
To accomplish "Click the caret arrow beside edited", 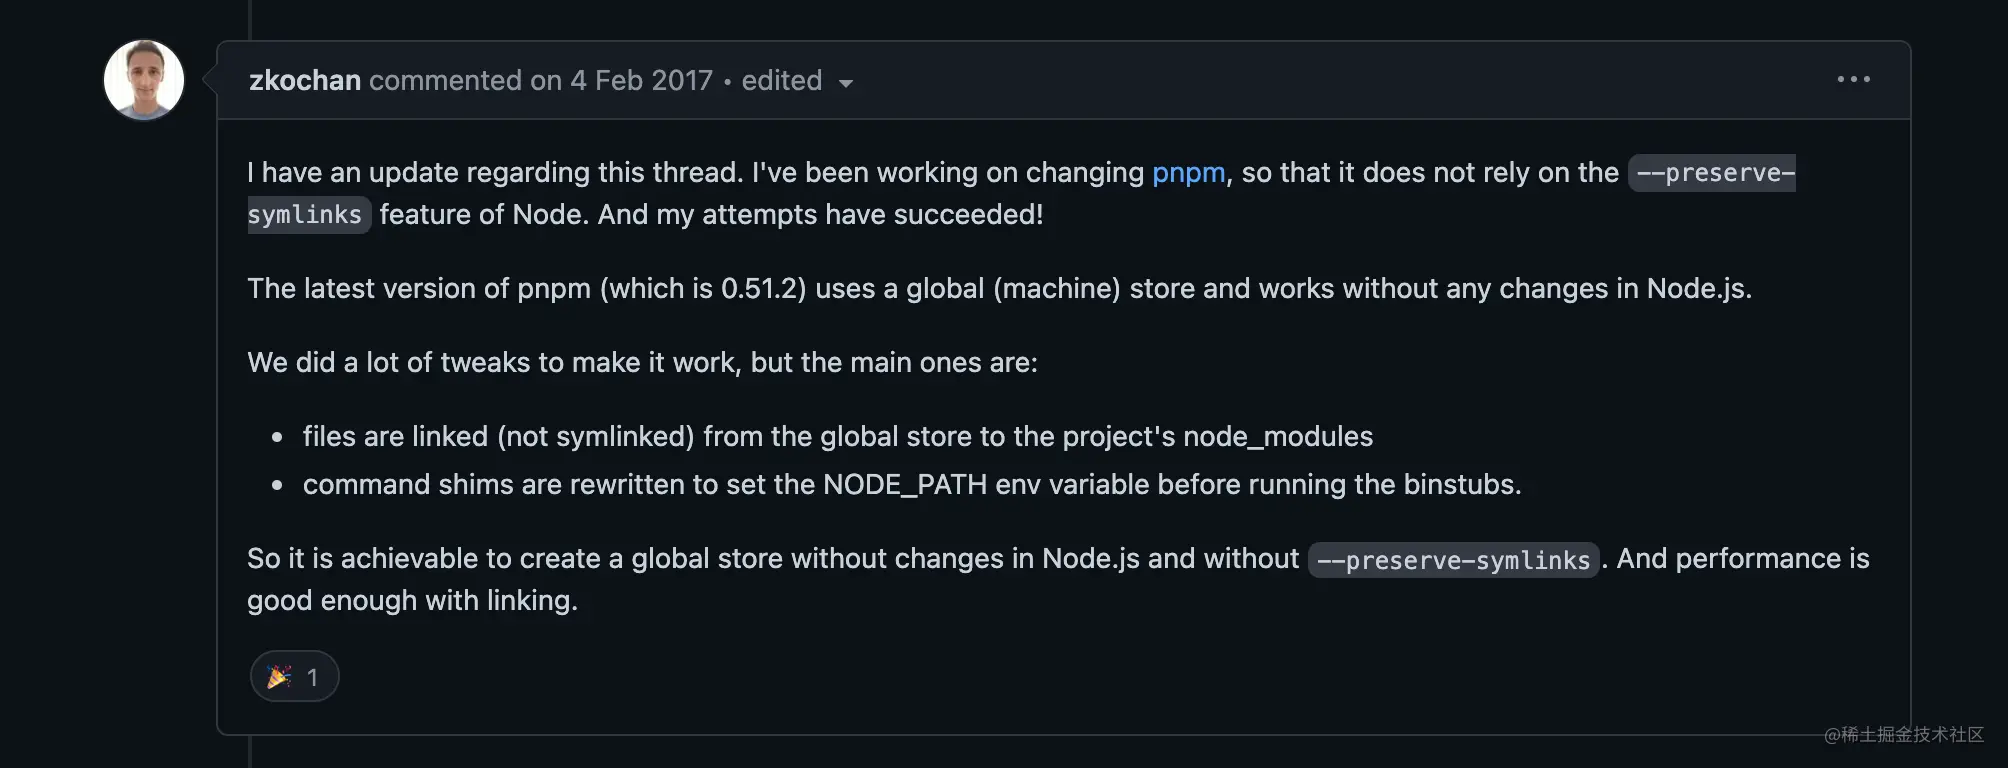I will [846, 83].
